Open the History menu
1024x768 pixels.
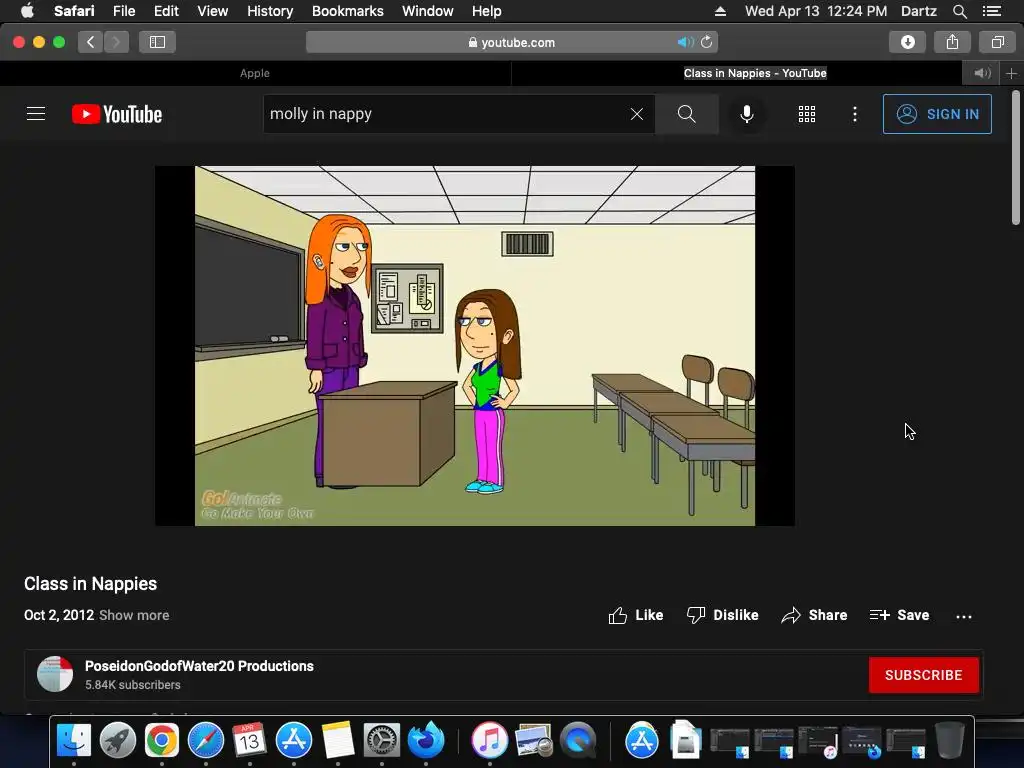pyautogui.click(x=270, y=11)
